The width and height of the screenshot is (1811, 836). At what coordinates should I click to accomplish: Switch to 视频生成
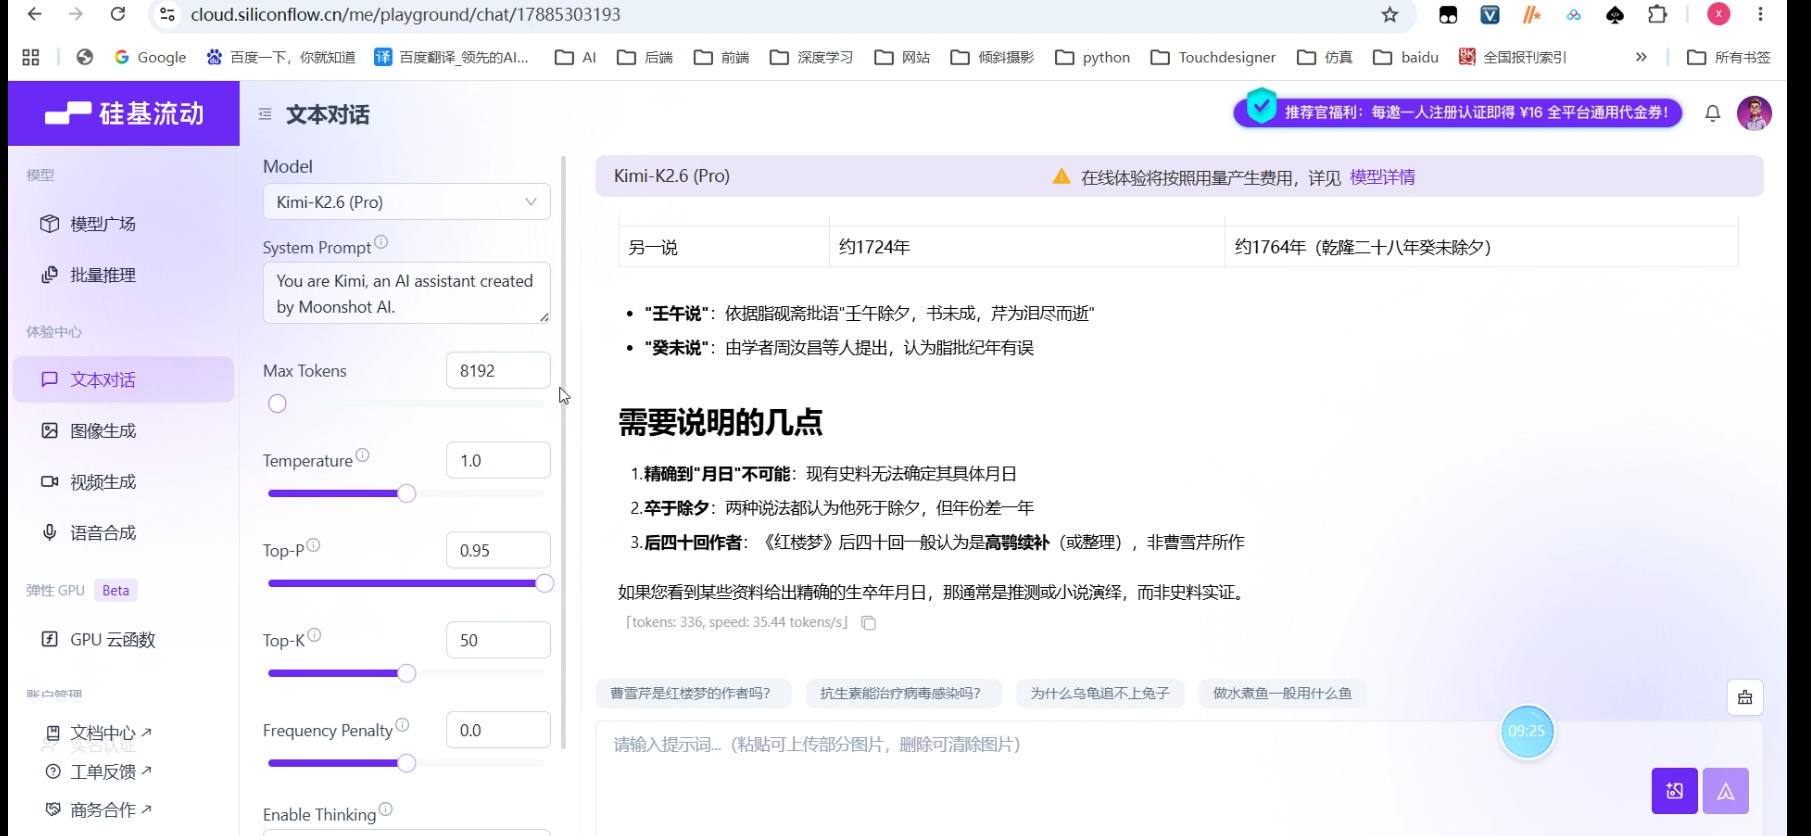click(124, 482)
